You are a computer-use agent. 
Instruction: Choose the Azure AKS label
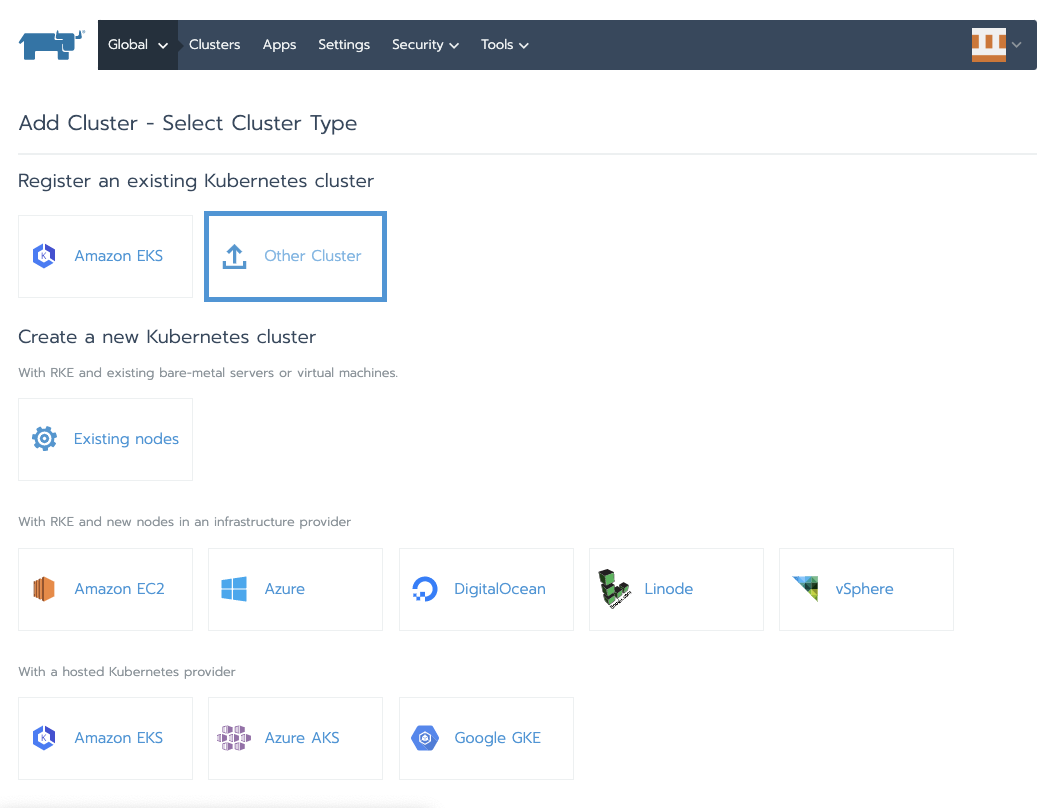tap(302, 738)
